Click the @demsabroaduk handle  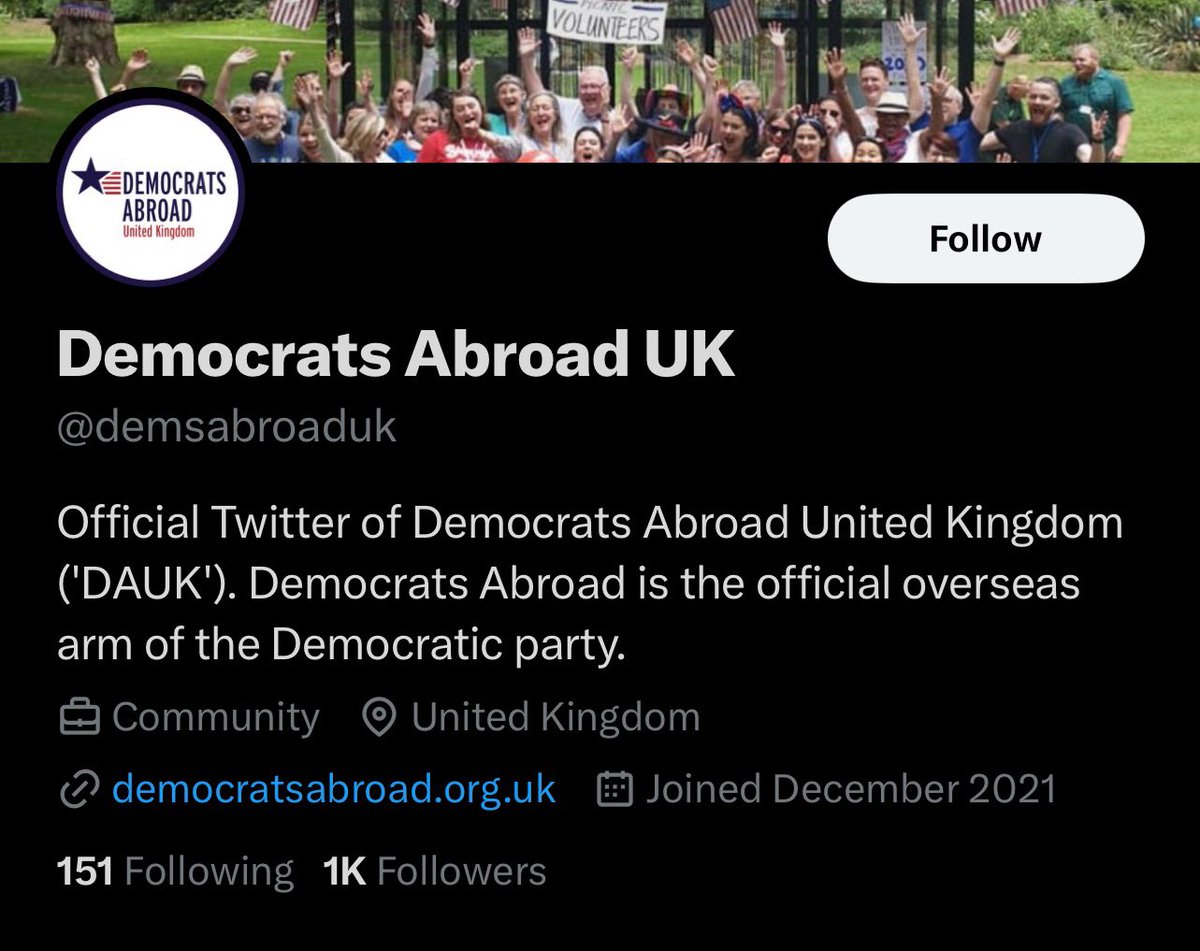pyautogui.click(x=227, y=428)
